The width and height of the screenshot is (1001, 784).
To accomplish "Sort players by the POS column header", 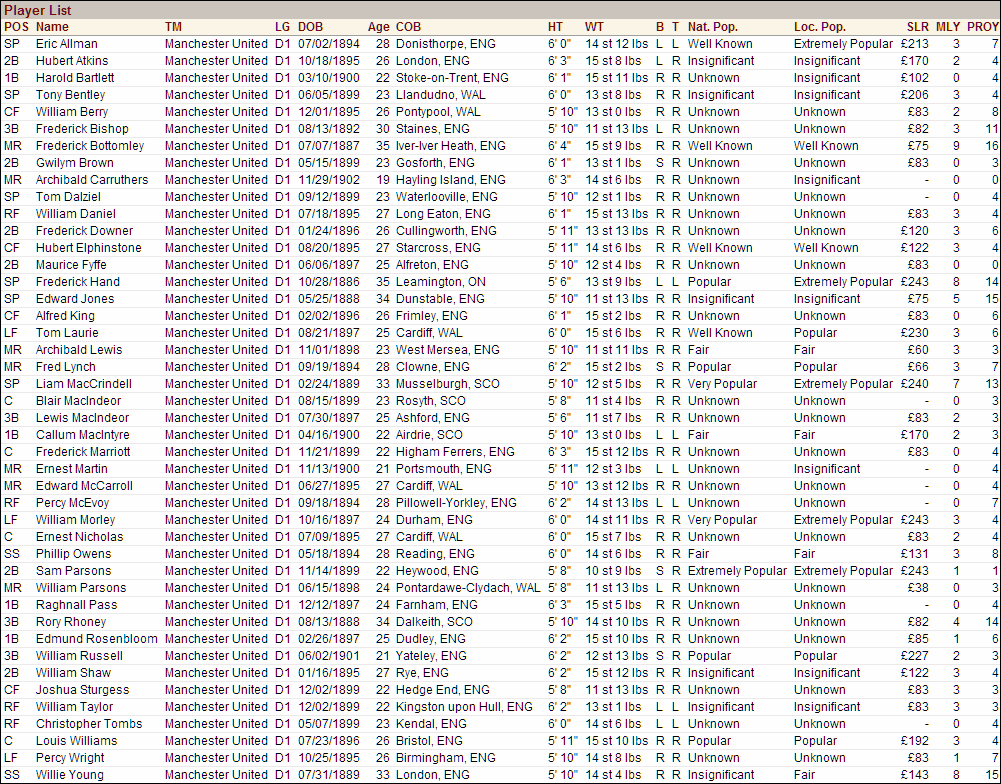I will [x=15, y=27].
